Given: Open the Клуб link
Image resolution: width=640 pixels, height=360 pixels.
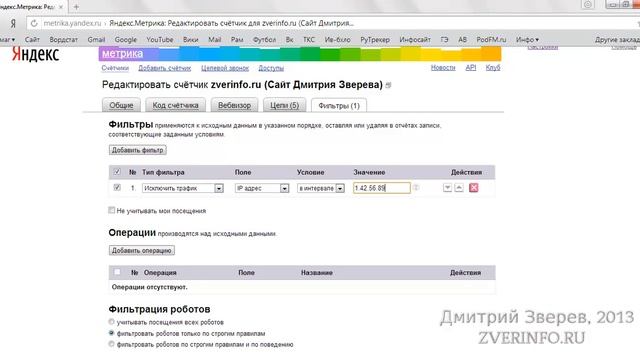Looking at the screenshot, I should pos(493,68).
